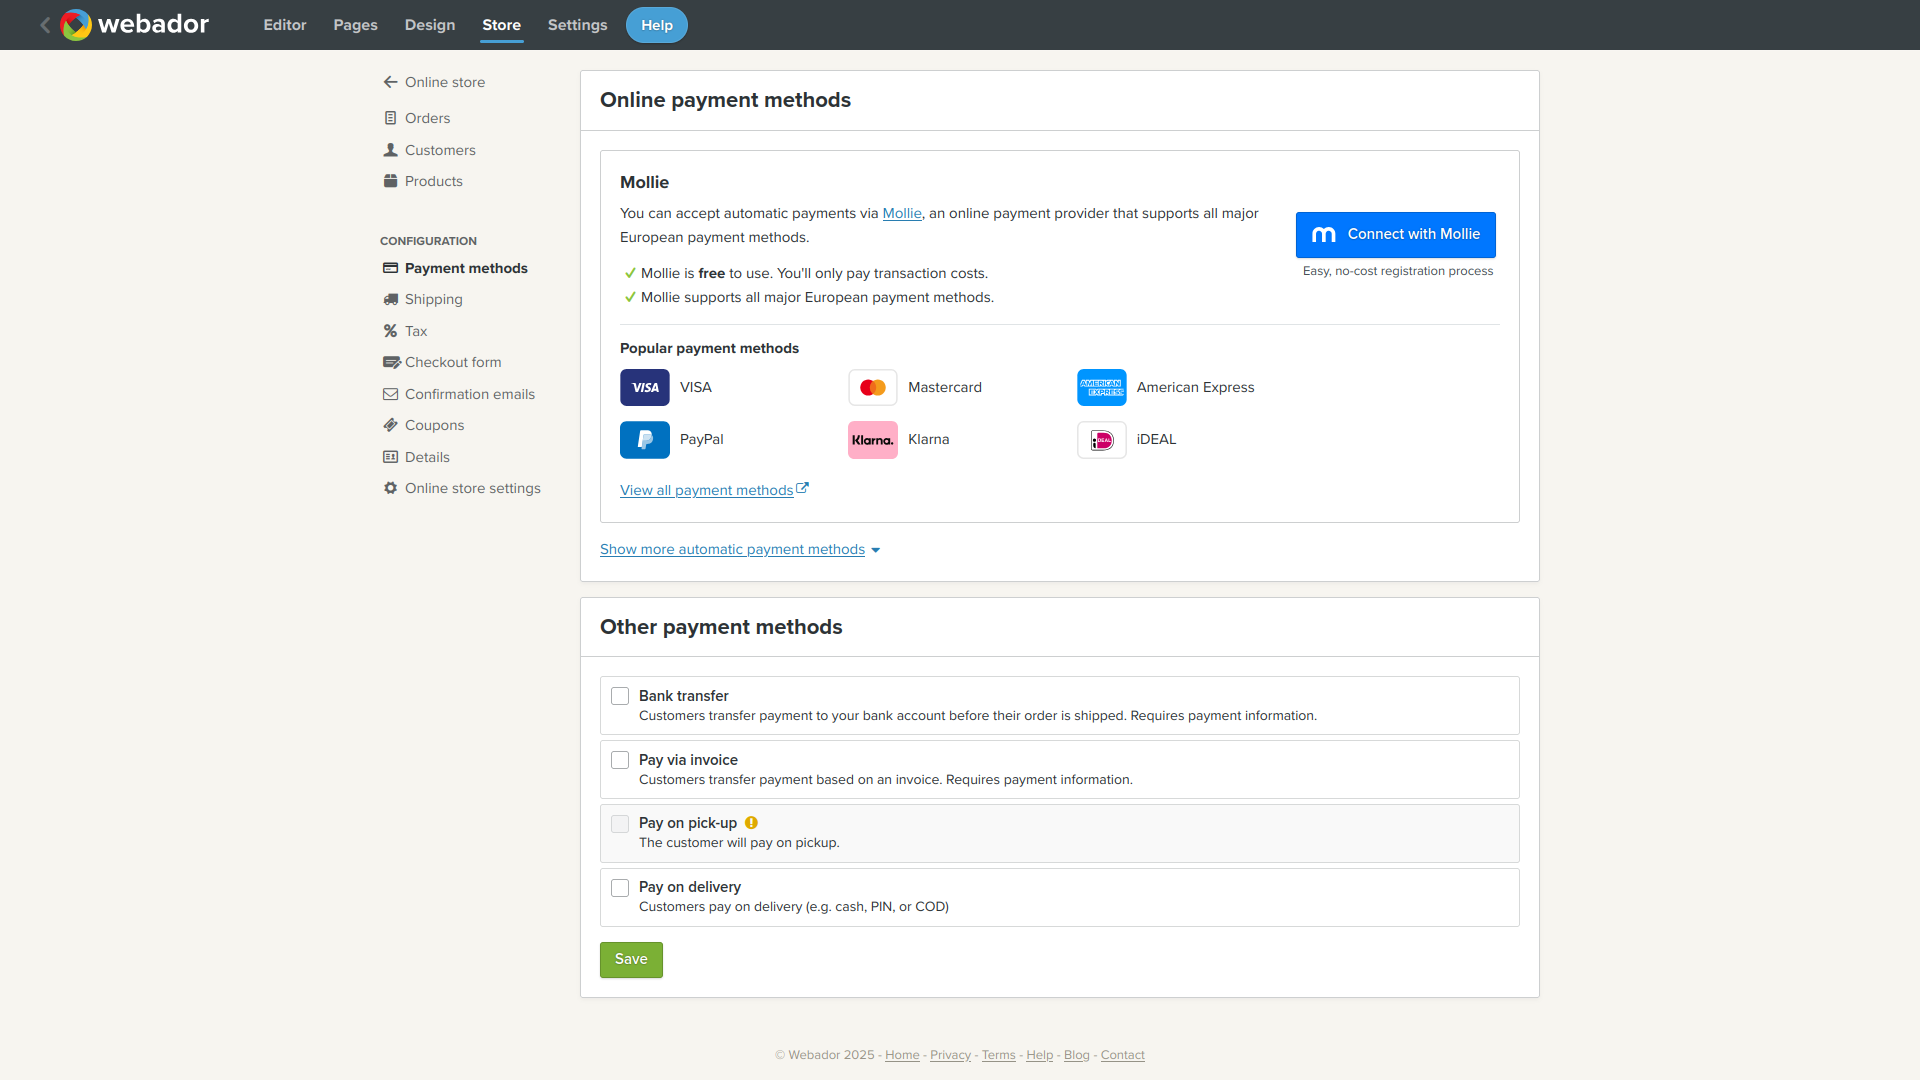Open the Settings tab
1920x1080 pixels.
578,25
